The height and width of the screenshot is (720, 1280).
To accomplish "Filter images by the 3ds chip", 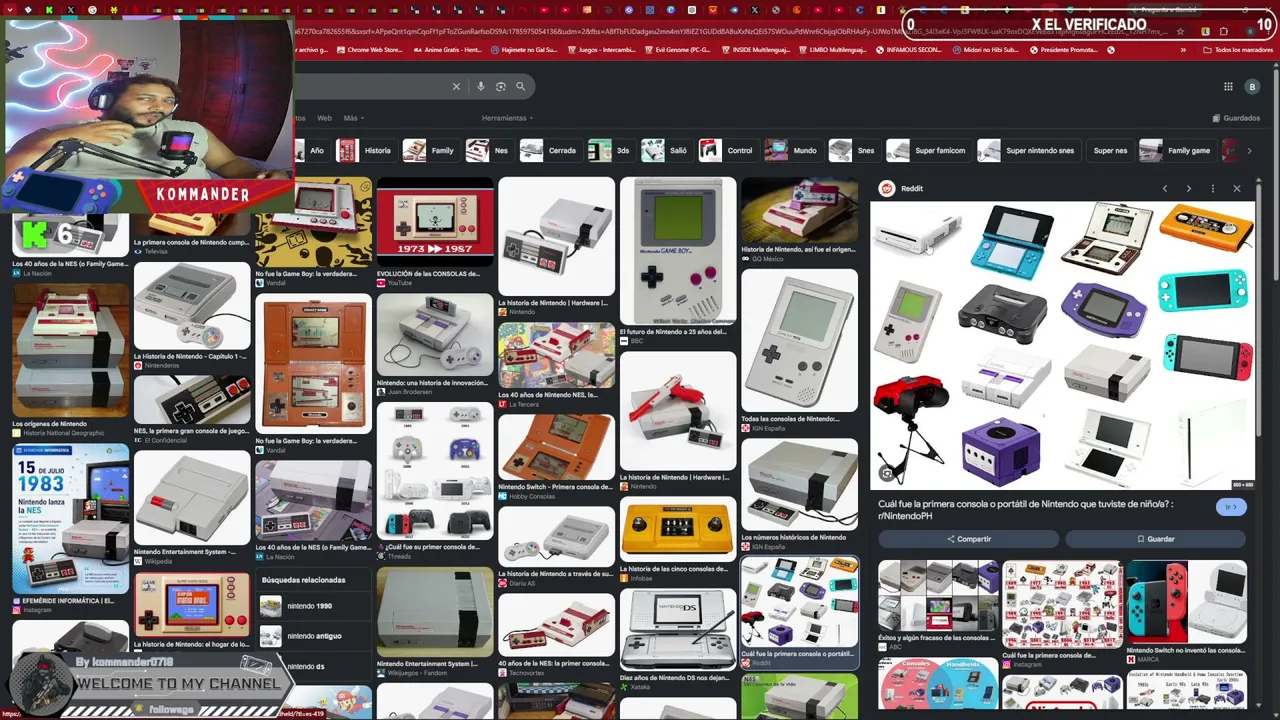I will tap(610, 151).
